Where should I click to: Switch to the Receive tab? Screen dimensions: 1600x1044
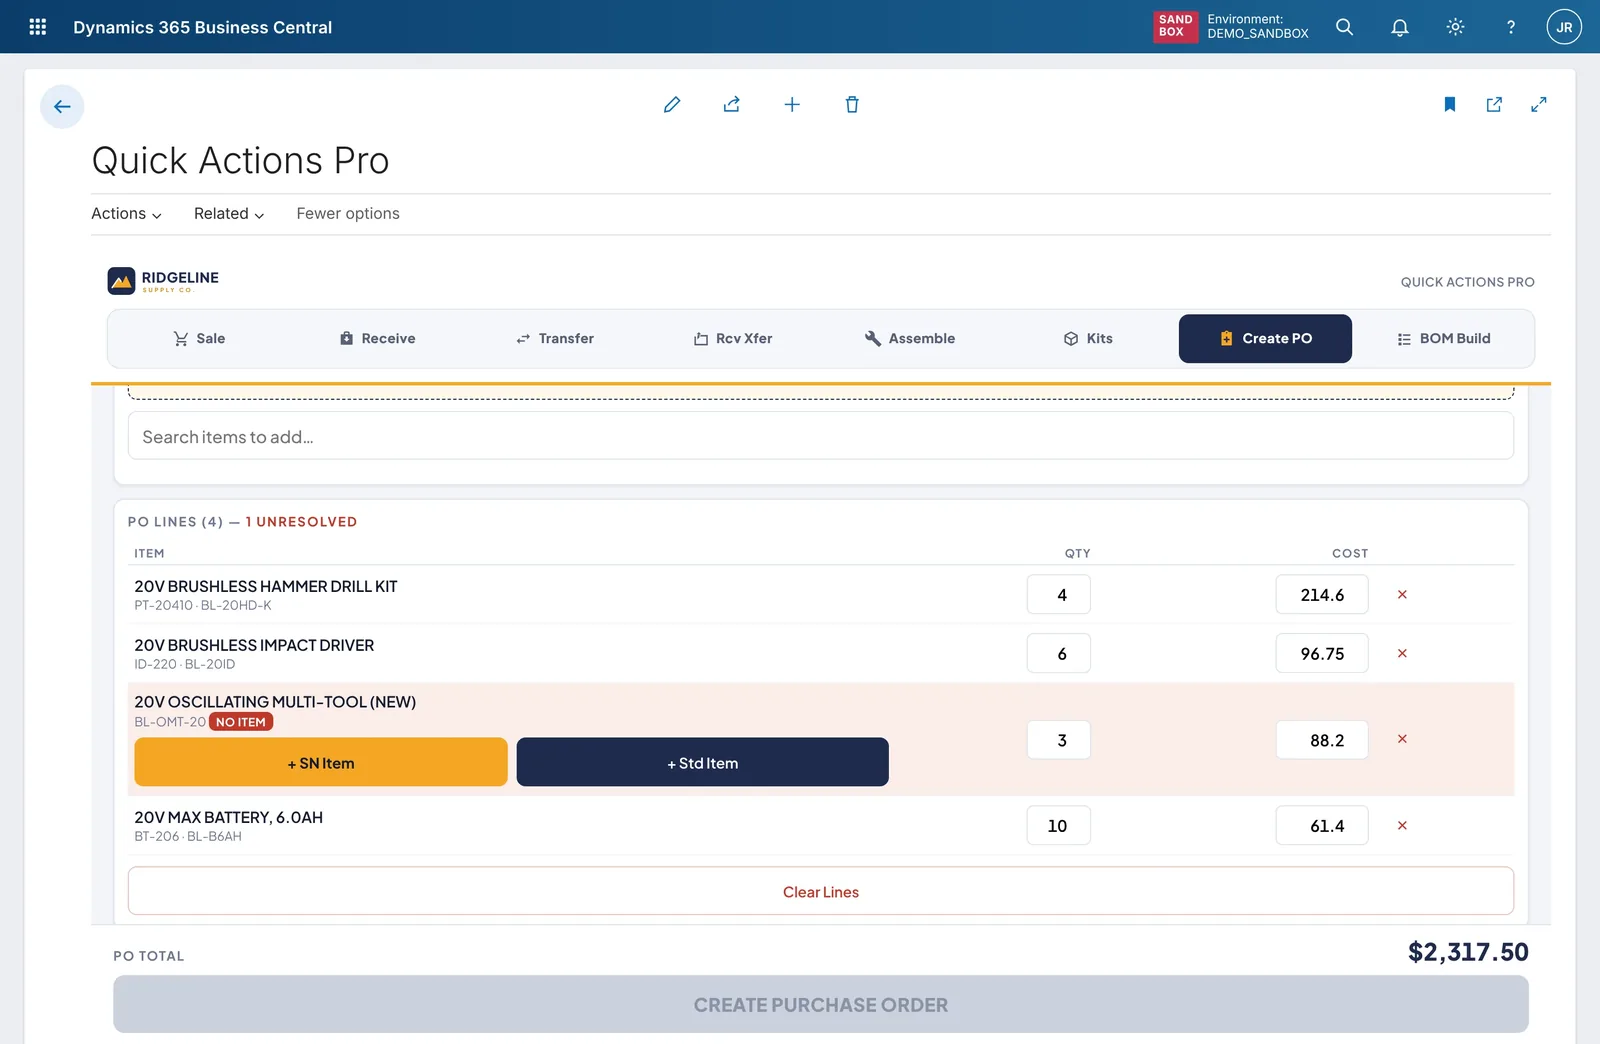(377, 338)
